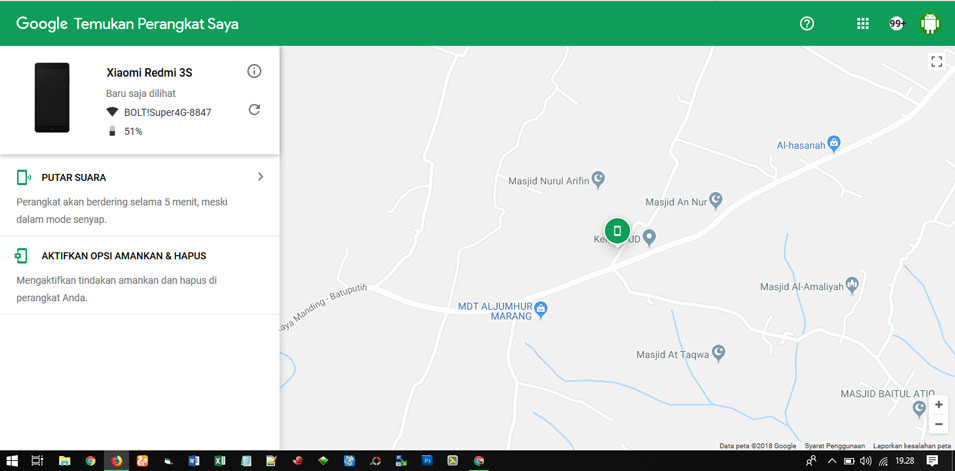This screenshot has height=471, width=955.
Task: Zoom in on the map
Action: 939,405
